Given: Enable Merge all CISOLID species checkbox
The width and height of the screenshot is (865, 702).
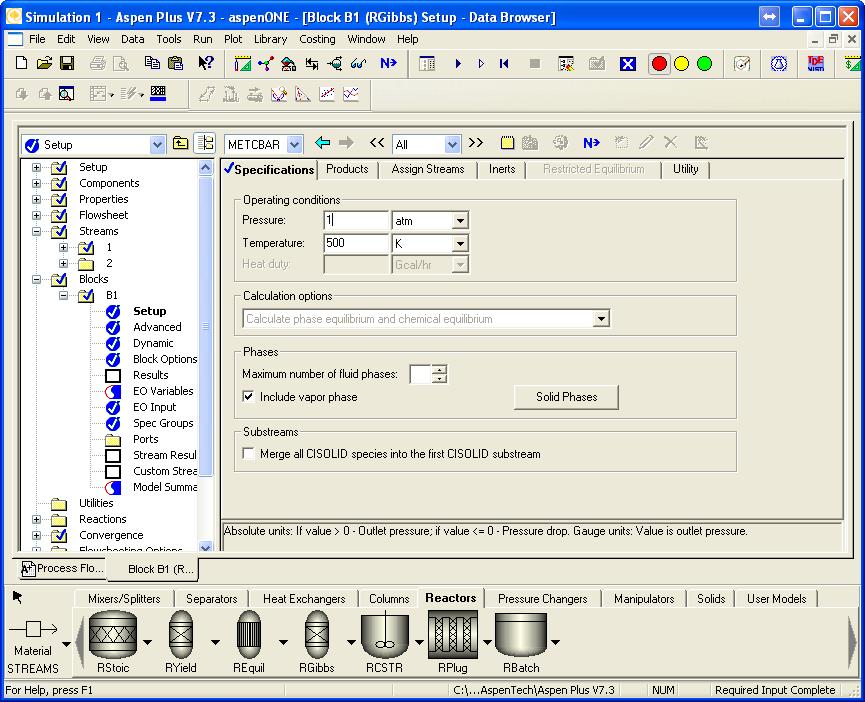Looking at the screenshot, I should click(248, 453).
